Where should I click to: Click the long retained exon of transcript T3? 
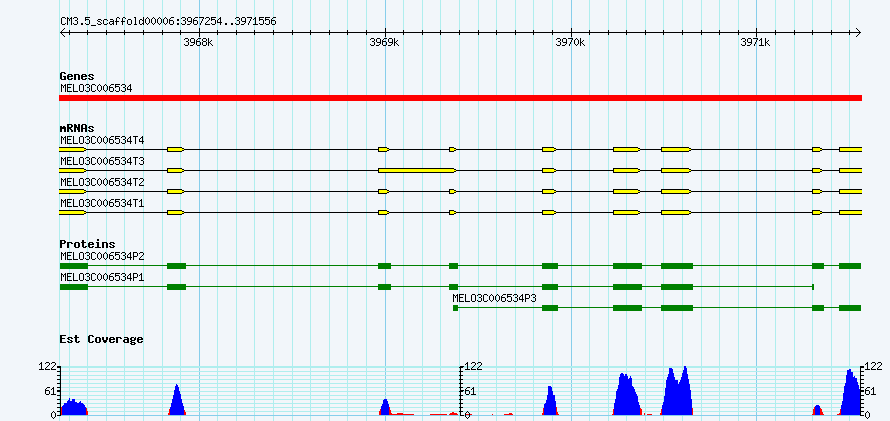417,170
